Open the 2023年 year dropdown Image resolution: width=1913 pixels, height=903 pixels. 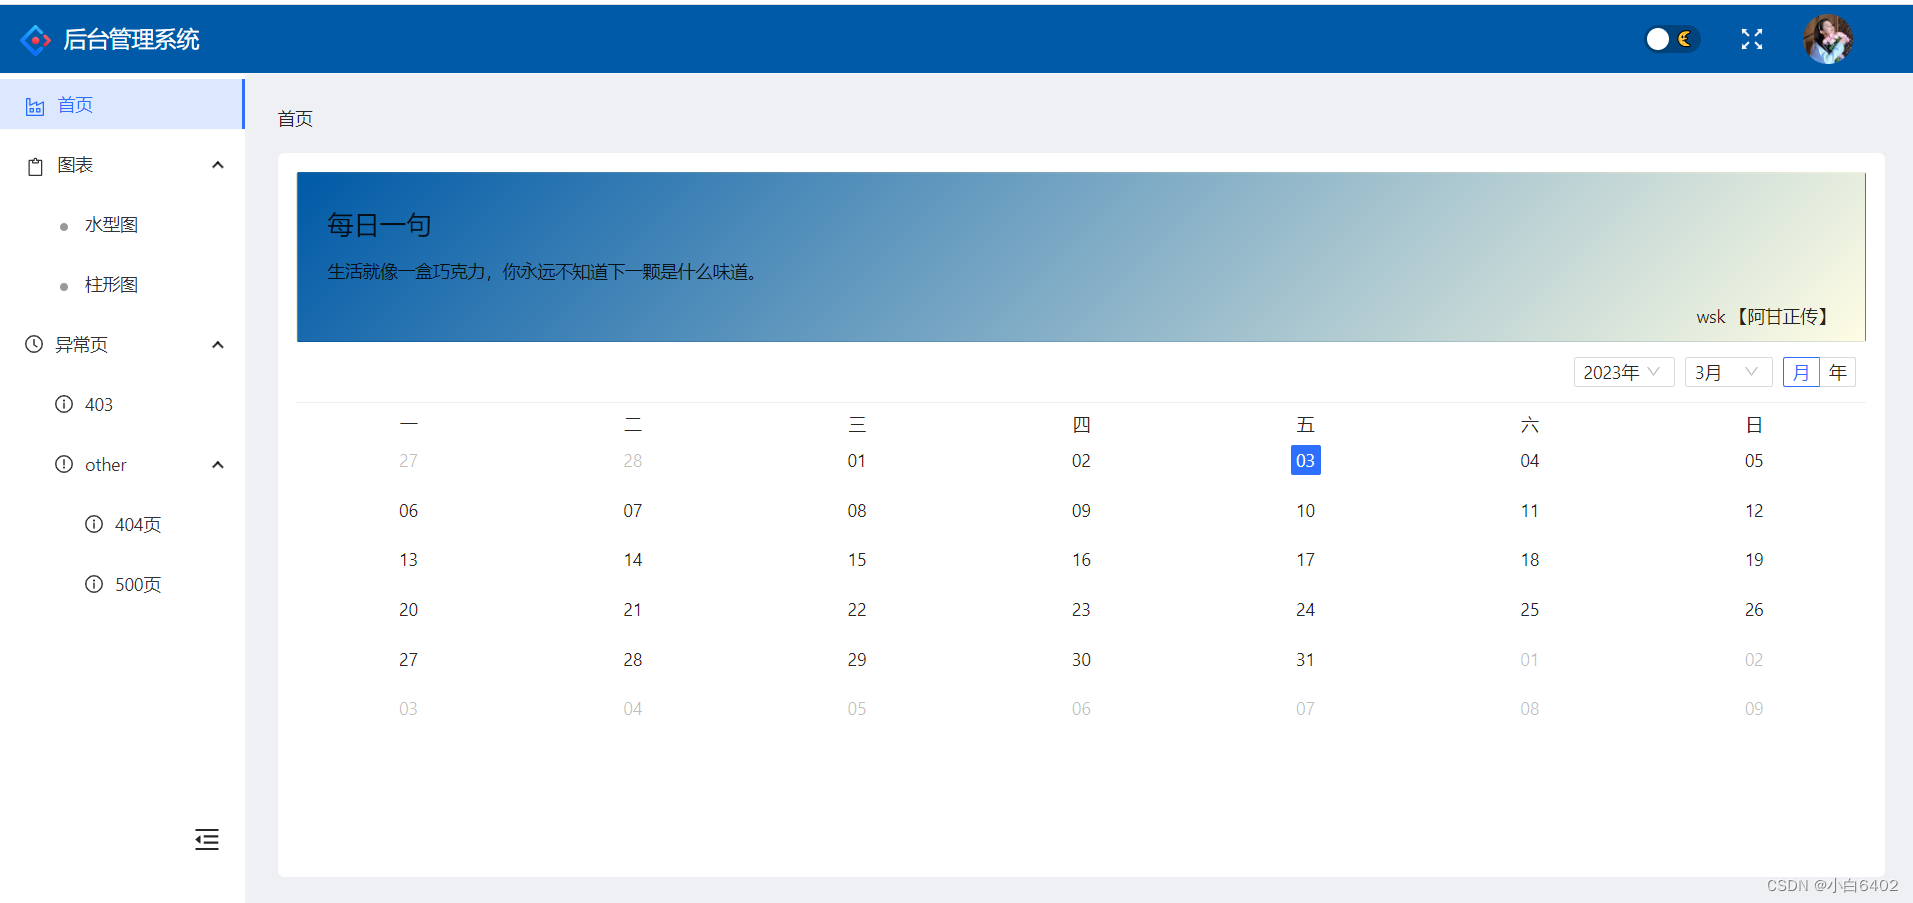(x=1624, y=372)
